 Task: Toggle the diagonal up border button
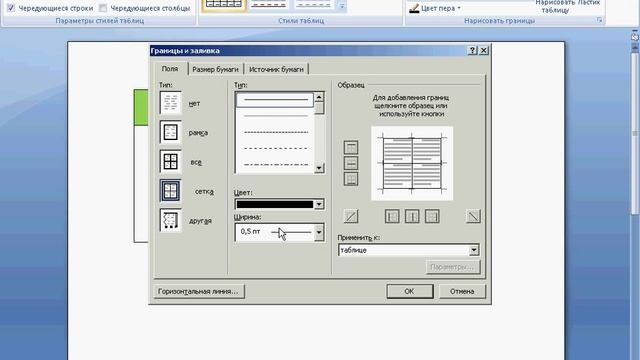[x=351, y=216]
